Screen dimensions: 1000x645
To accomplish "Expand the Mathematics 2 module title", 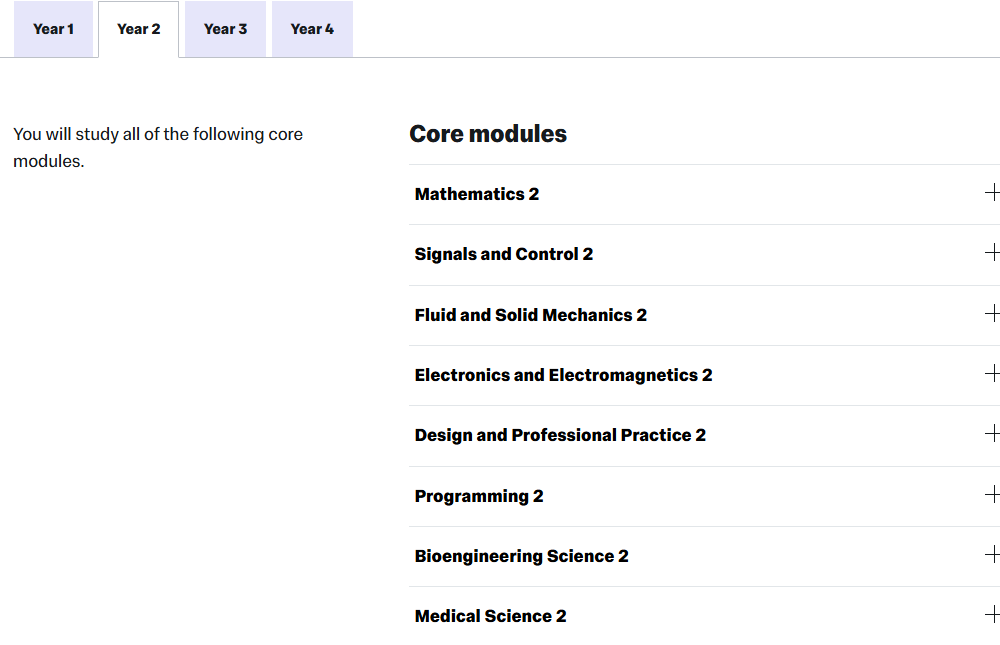I will tap(477, 194).
